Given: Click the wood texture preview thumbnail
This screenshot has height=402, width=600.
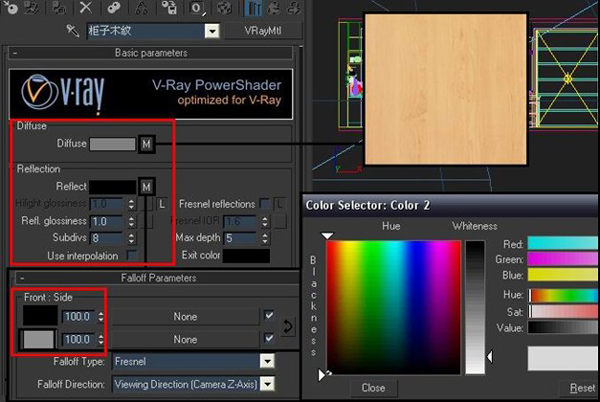Looking at the screenshot, I should click(x=446, y=89).
